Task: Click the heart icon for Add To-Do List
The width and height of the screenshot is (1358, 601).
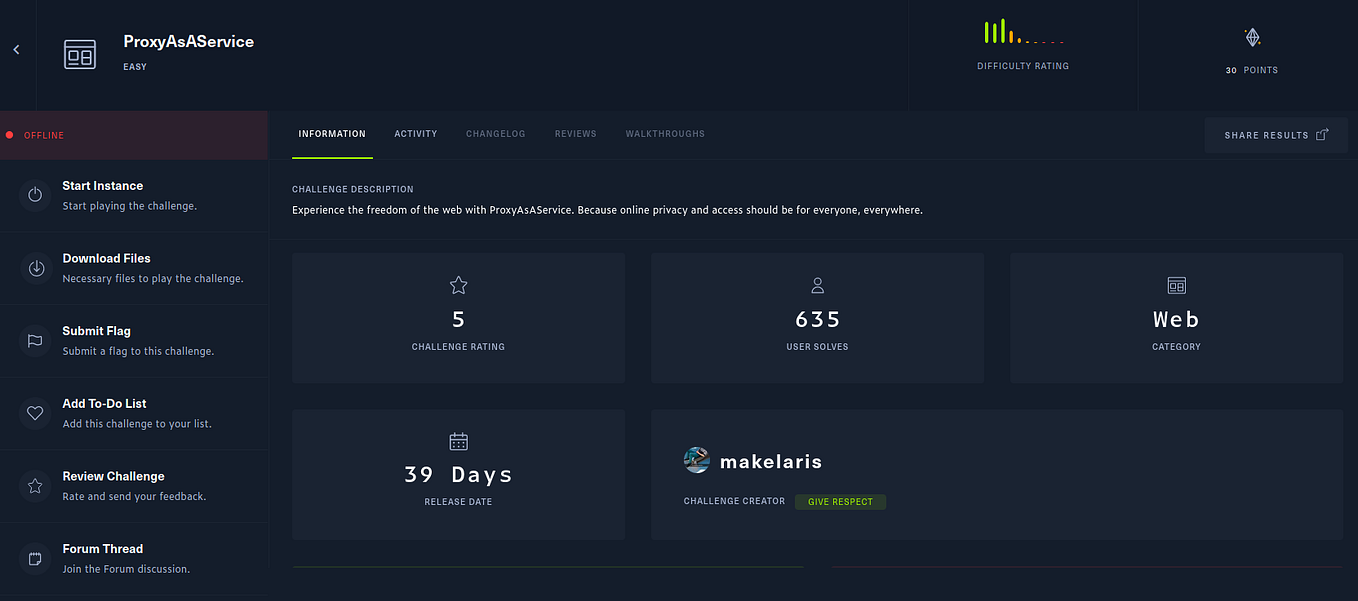Action: pyautogui.click(x=35, y=413)
